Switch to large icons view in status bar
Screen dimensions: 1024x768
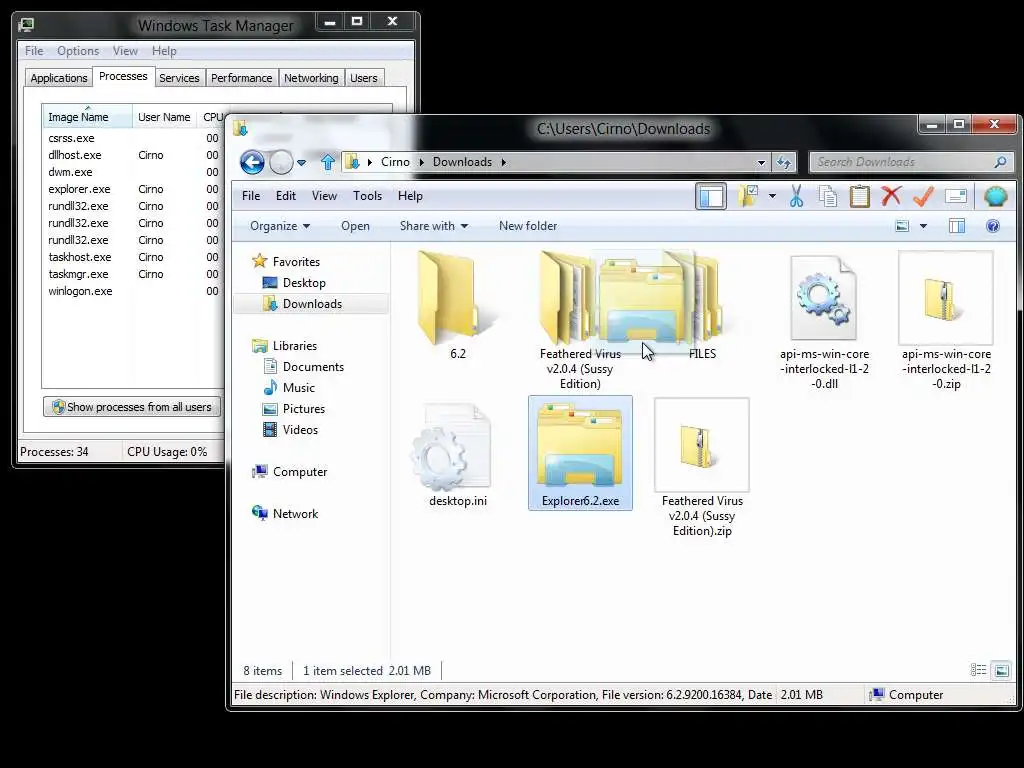pos(1001,670)
